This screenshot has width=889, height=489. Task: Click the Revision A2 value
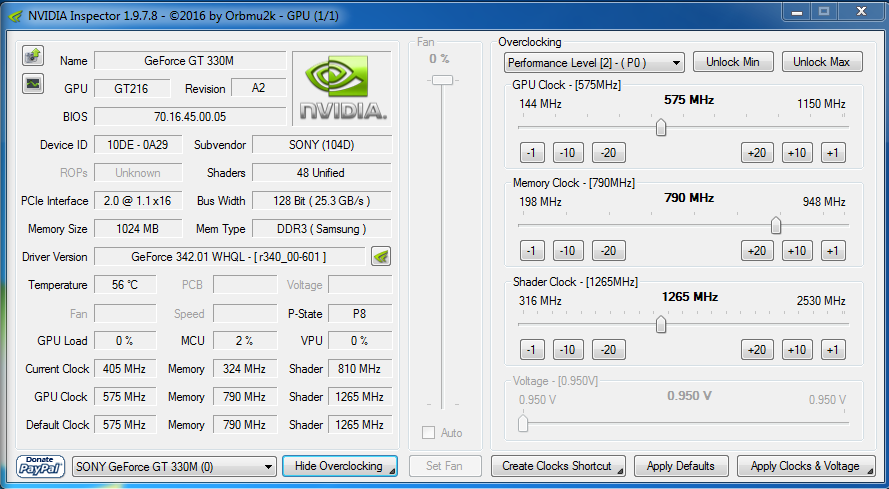coord(259,88)
